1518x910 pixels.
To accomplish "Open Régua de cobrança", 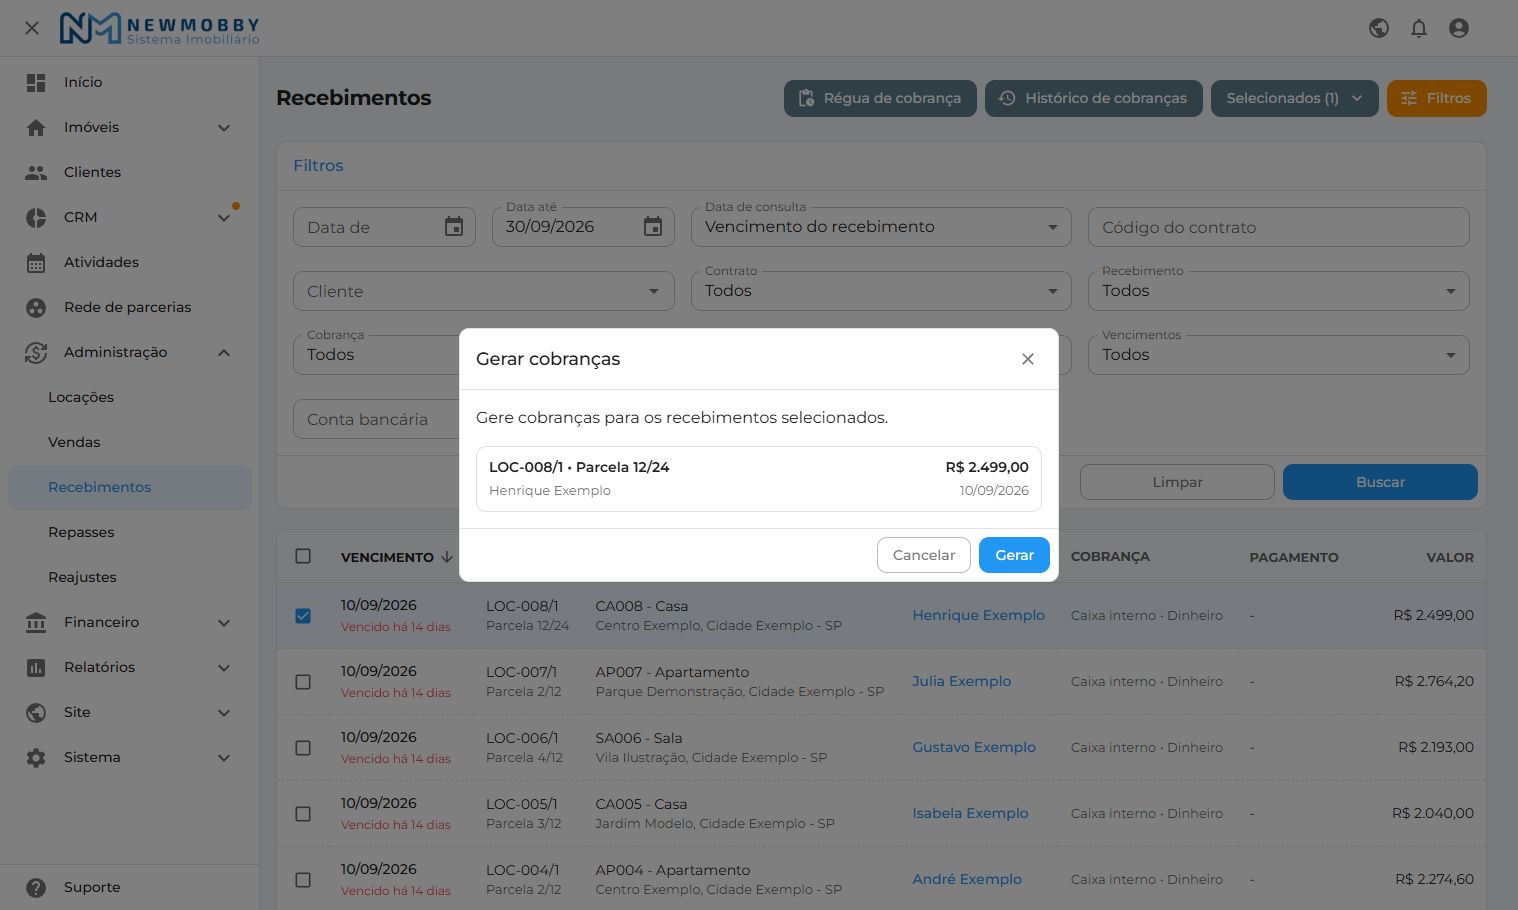I will (x=880, y=98).
